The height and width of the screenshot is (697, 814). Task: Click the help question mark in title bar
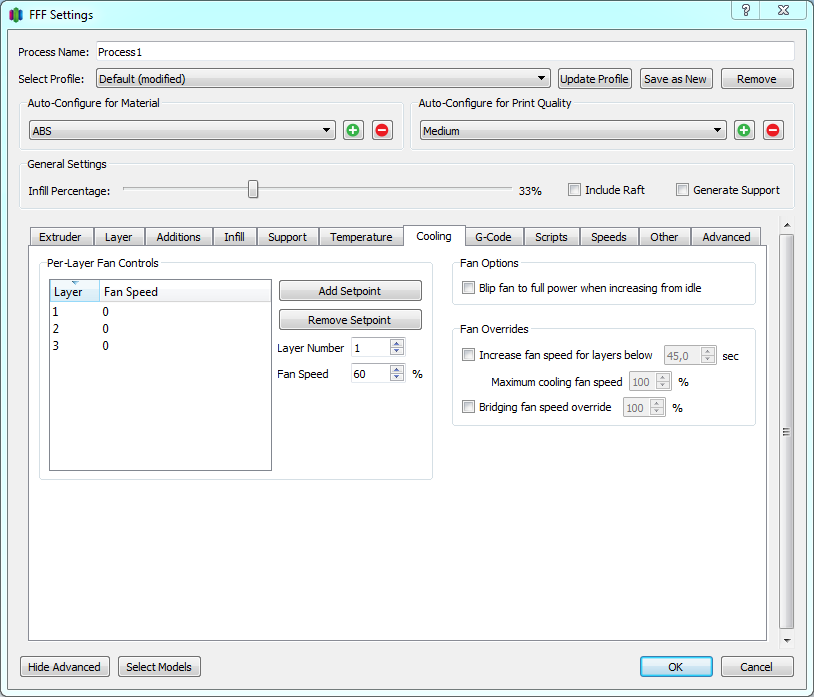(x=746, y=10)
